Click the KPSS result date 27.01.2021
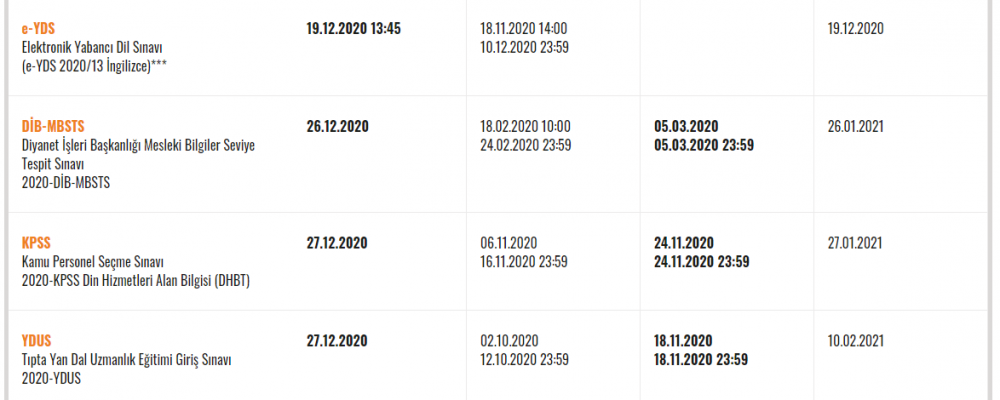 click(855, 243)
